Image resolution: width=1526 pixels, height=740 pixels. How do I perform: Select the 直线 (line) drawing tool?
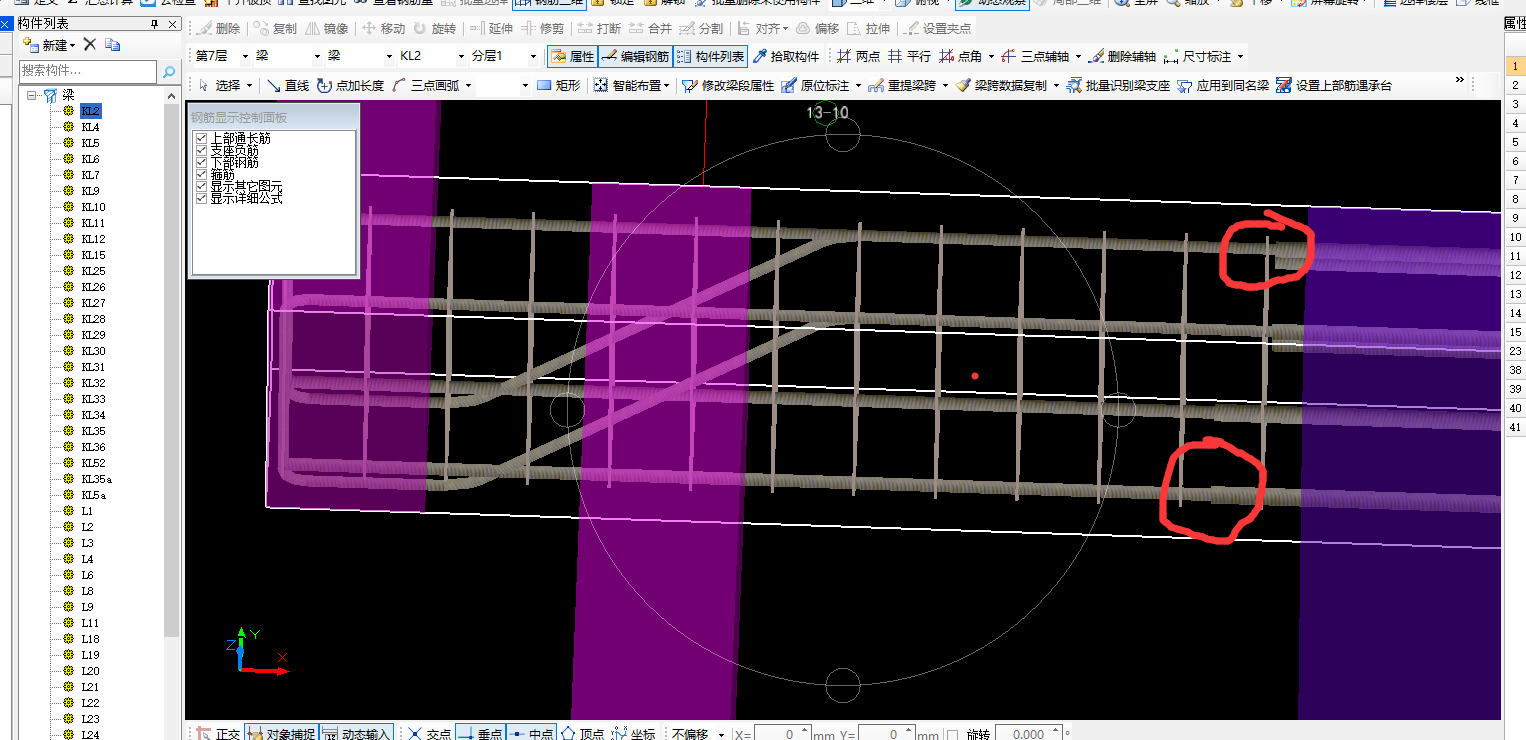[288, 86]
